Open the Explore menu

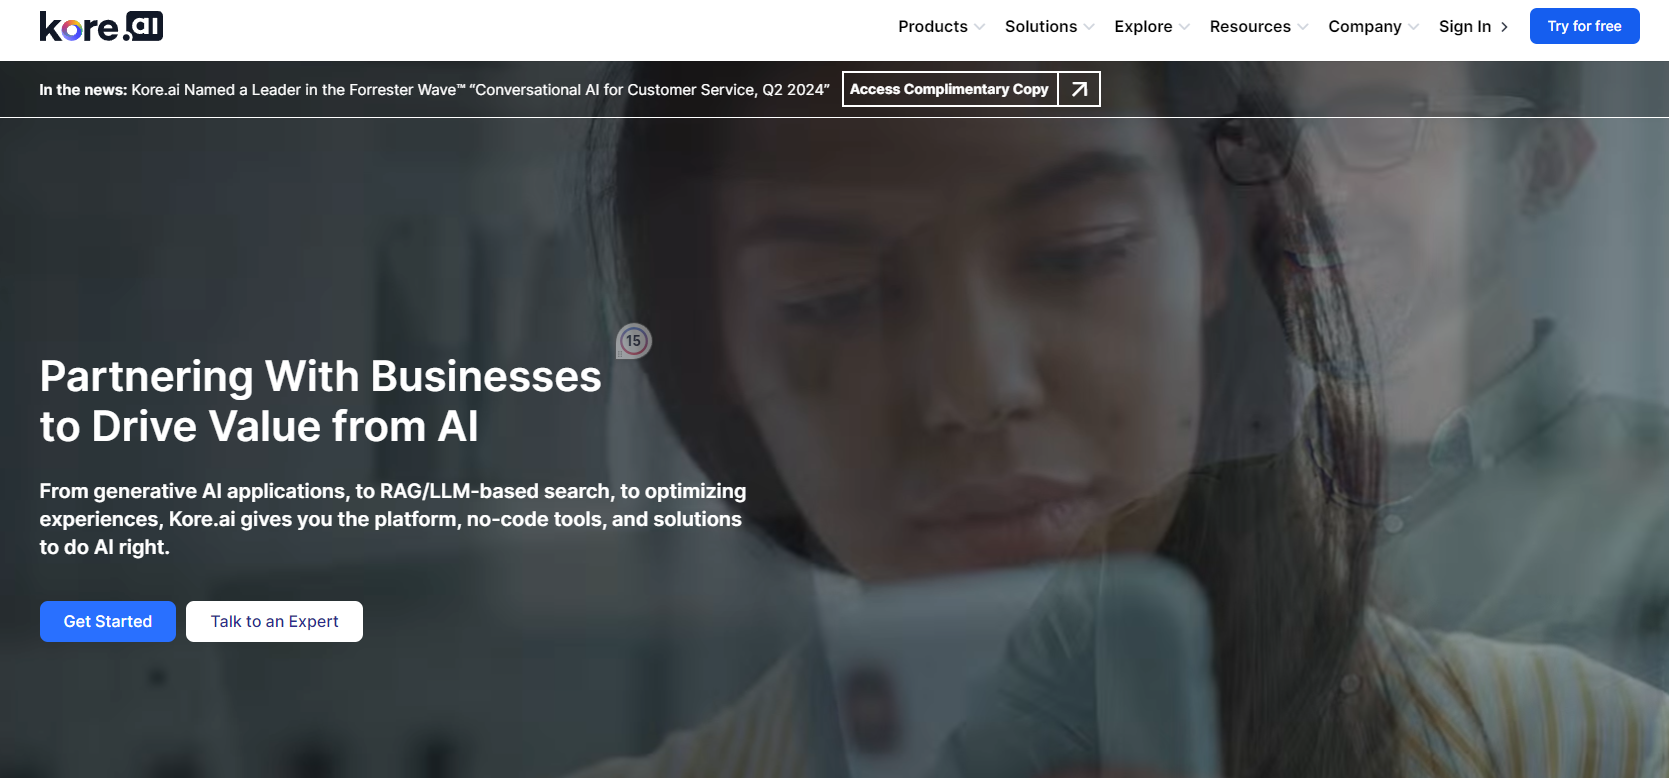pyautogui.click(x=1143, y=27)
